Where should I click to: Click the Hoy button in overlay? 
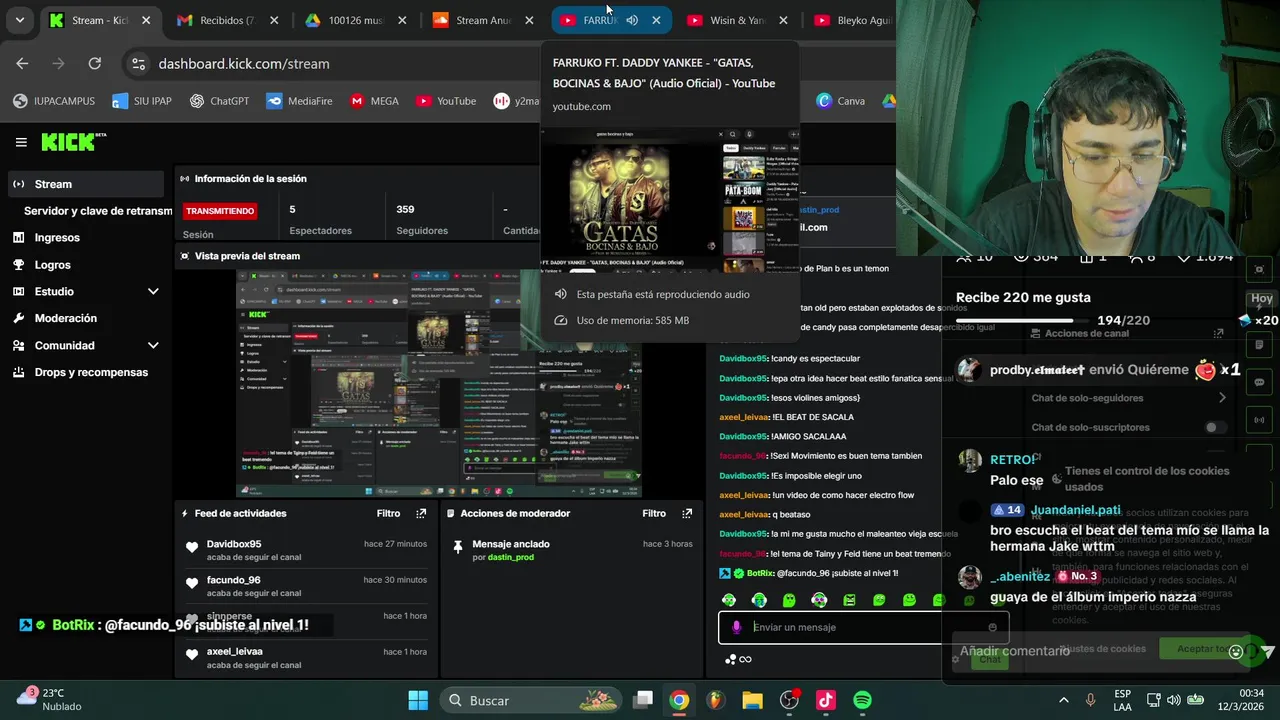click(x=1262, y=299)
